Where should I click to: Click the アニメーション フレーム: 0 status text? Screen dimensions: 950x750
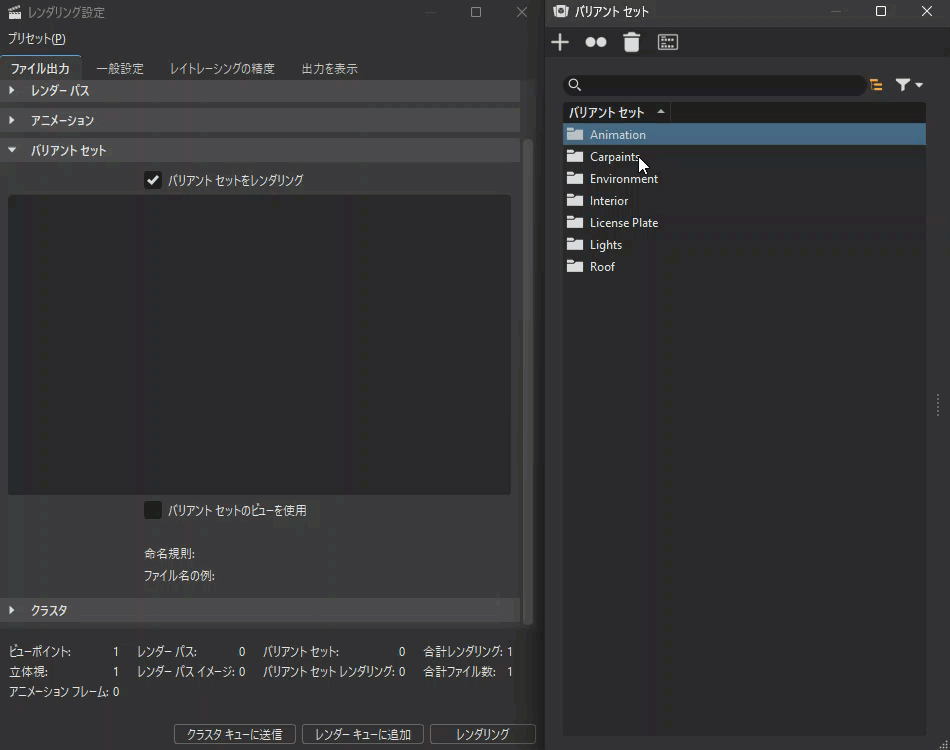pos(64,691)
